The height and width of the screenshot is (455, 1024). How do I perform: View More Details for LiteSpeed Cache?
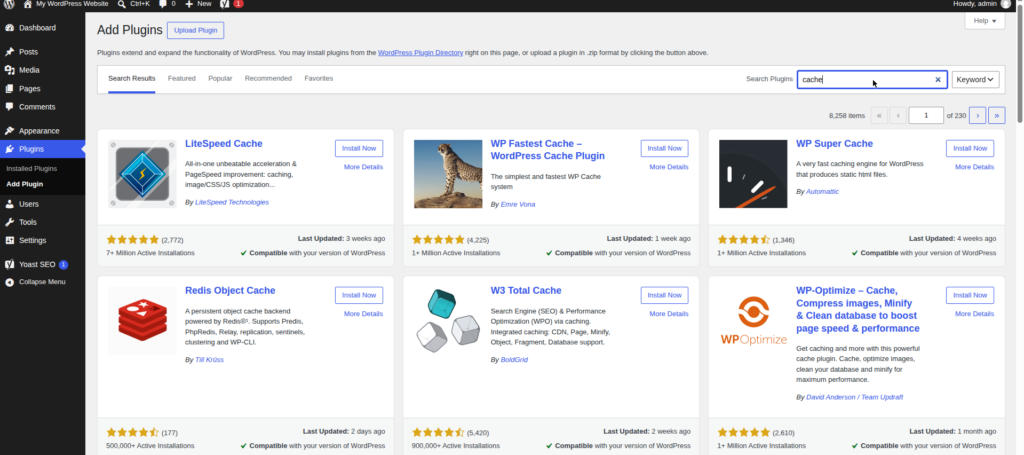point(363,167)
